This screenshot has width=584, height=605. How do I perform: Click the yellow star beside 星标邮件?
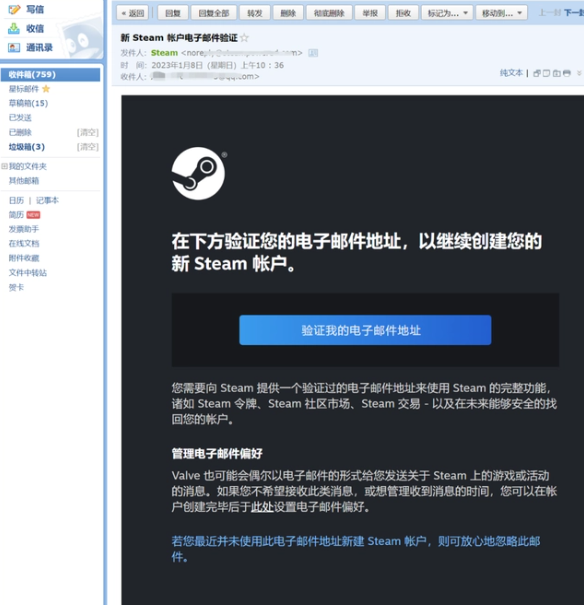tap(46, 89)
